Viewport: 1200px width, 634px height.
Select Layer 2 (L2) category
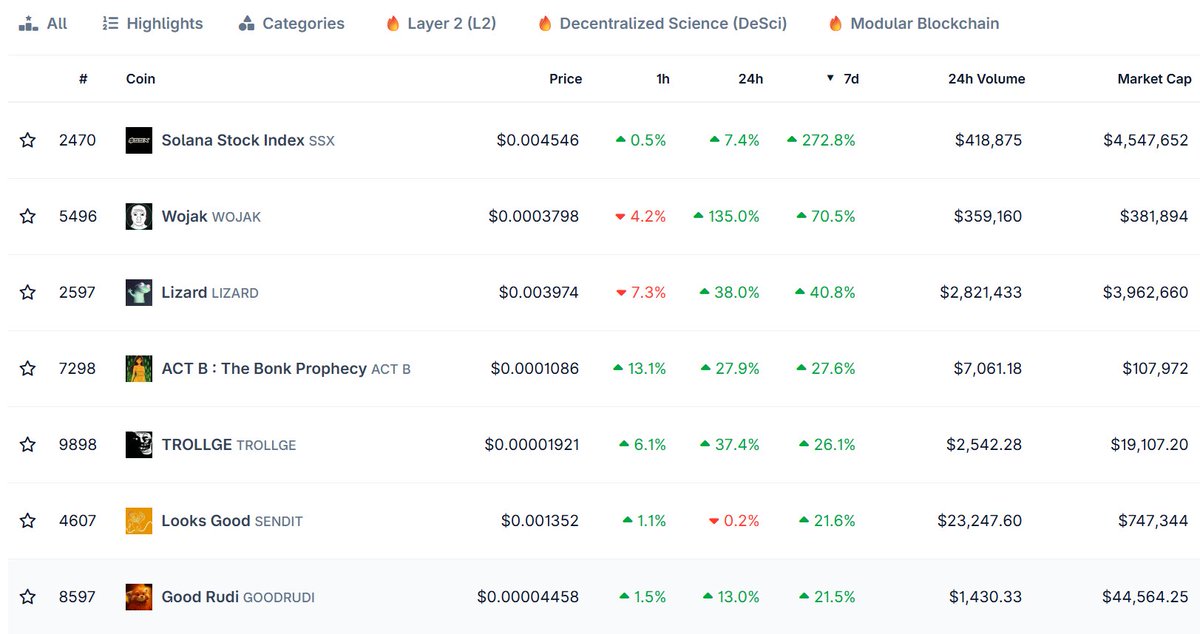click(441, 23)
